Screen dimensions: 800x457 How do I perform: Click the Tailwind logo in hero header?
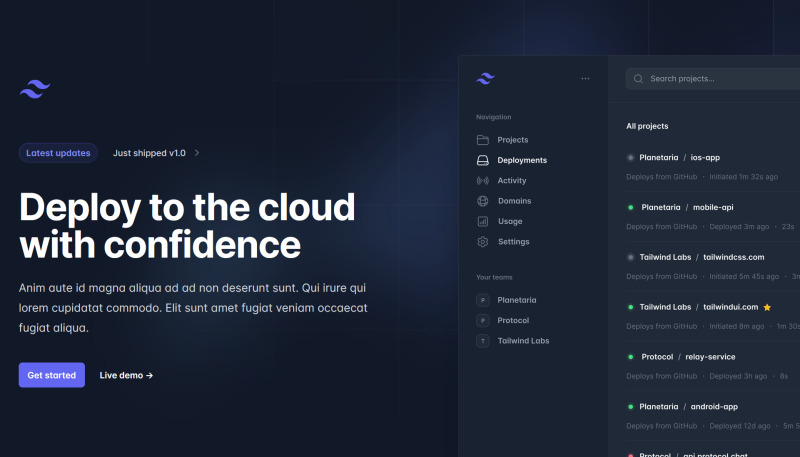[x=35, y=89]
